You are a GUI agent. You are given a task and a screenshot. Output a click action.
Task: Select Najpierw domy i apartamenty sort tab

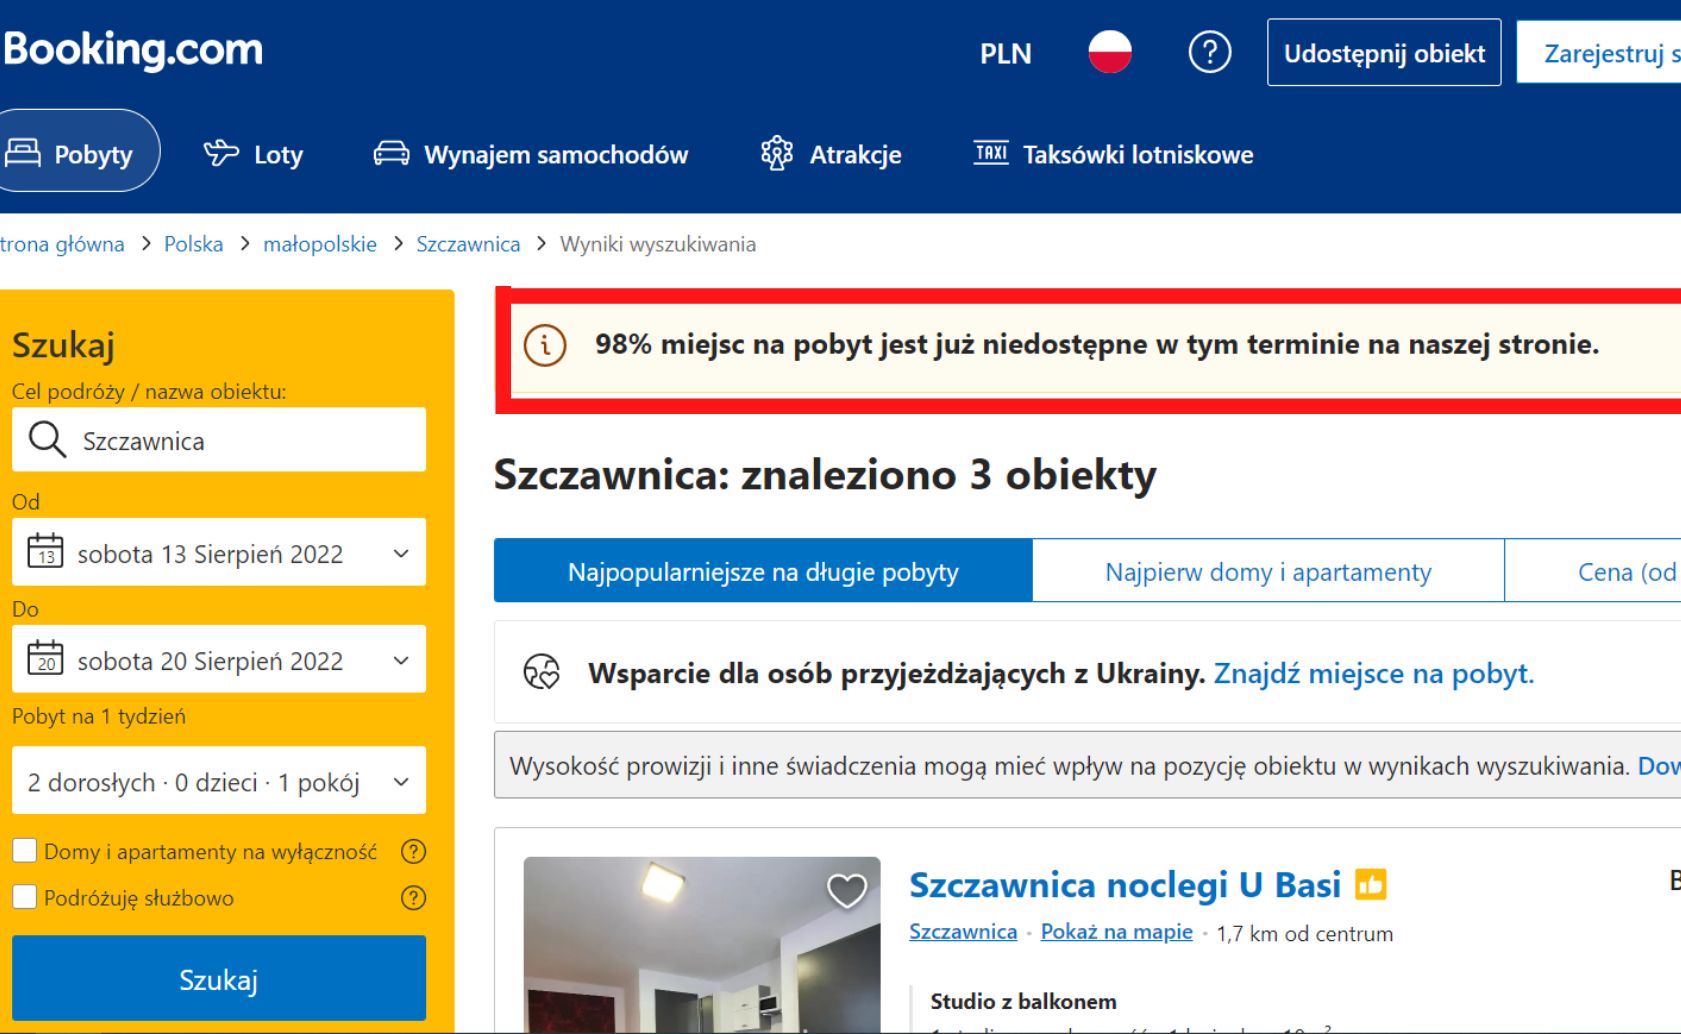point(1268,571)
